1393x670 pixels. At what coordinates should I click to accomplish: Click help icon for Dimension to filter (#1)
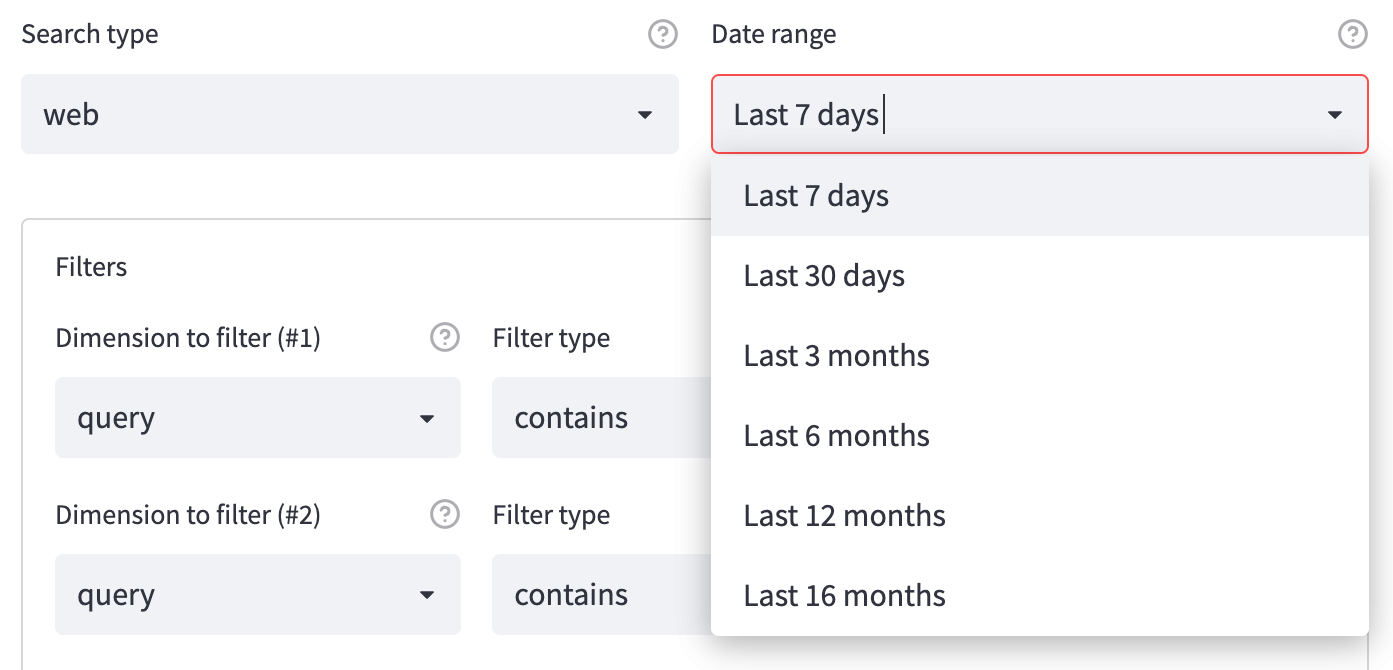pos(444,338)
